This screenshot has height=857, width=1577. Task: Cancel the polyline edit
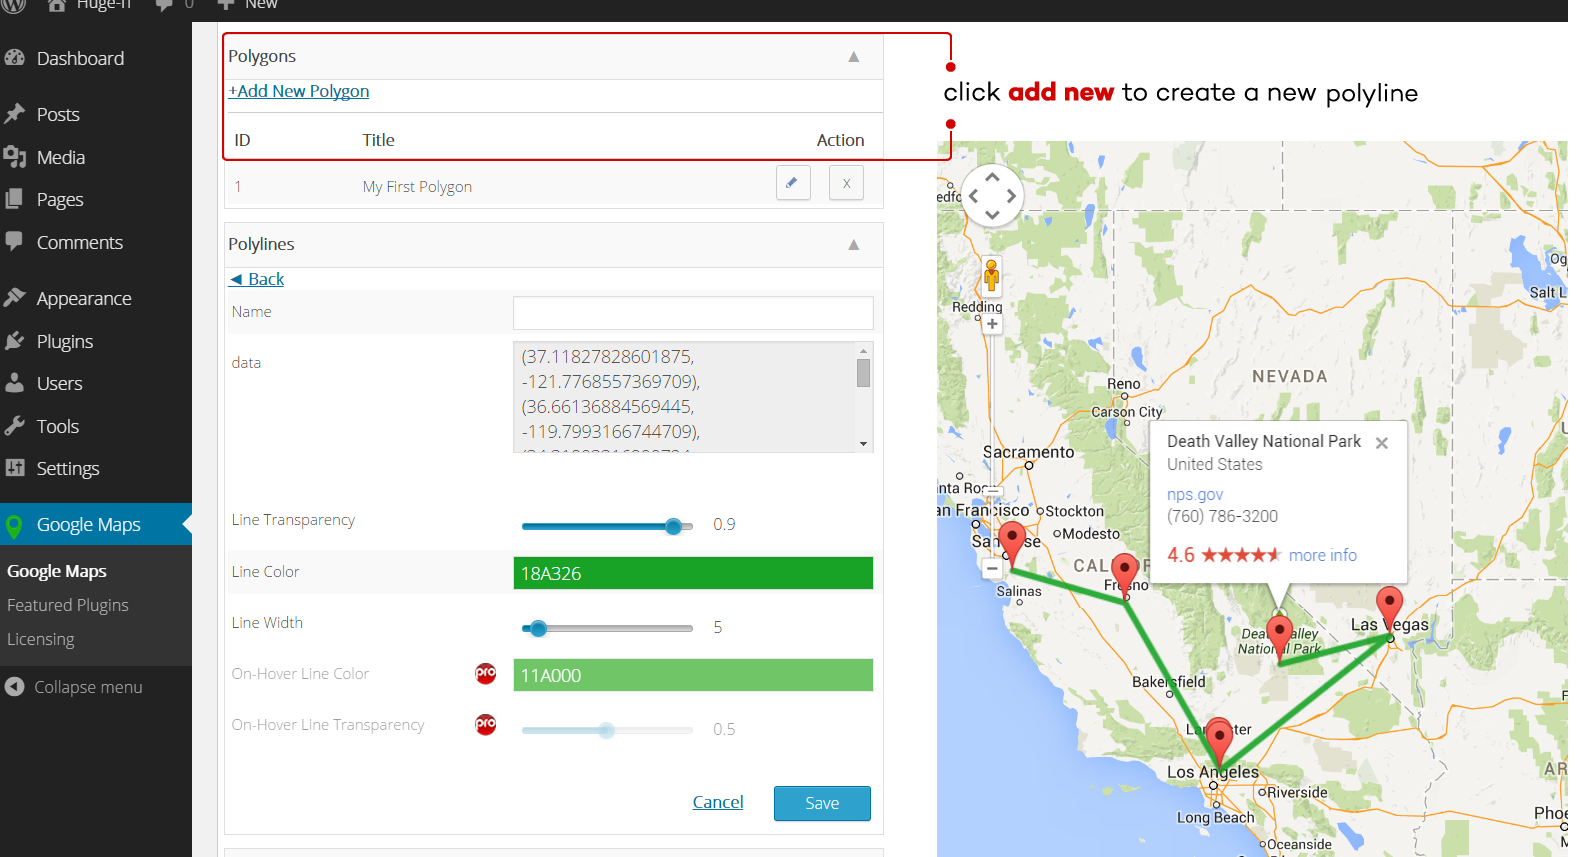click(x=718, y=802)
